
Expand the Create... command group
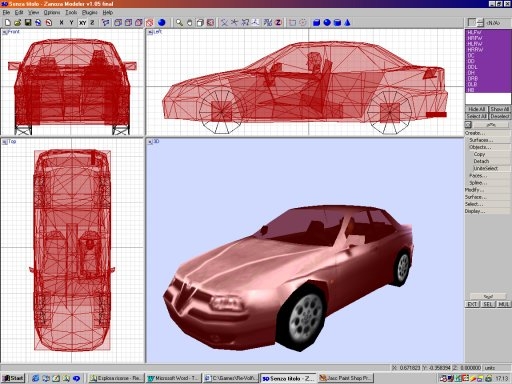click(x=488, y=133)
